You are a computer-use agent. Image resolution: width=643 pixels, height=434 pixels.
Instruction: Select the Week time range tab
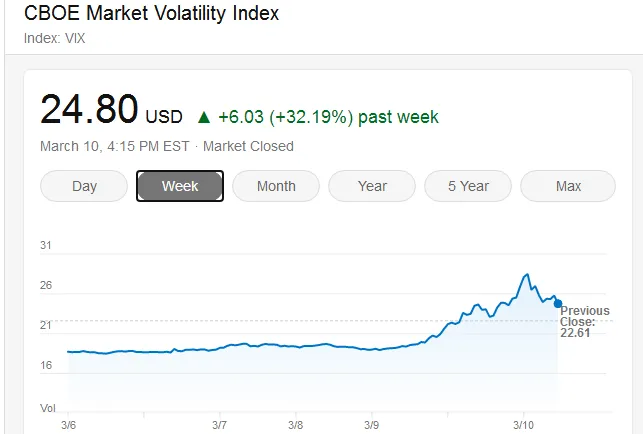click(x=180, y=186)
